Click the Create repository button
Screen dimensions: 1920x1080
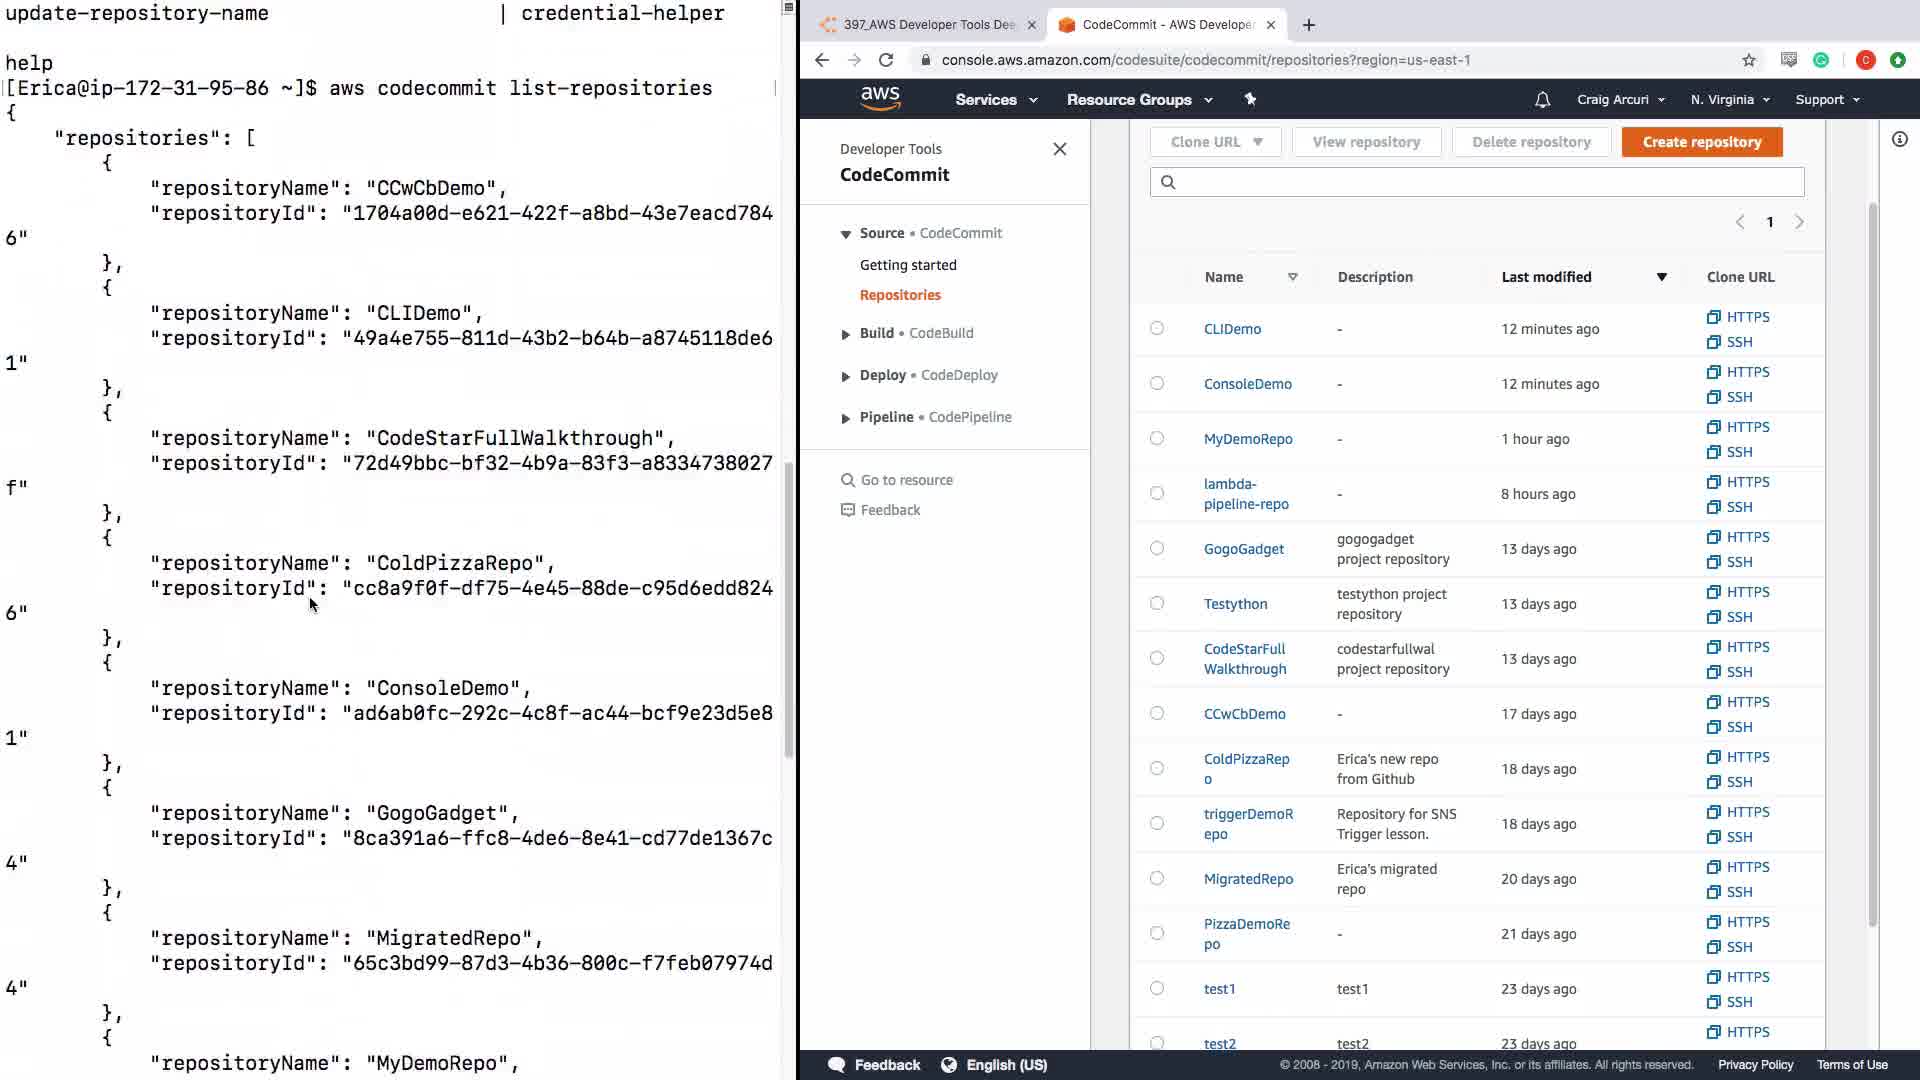1701,142
